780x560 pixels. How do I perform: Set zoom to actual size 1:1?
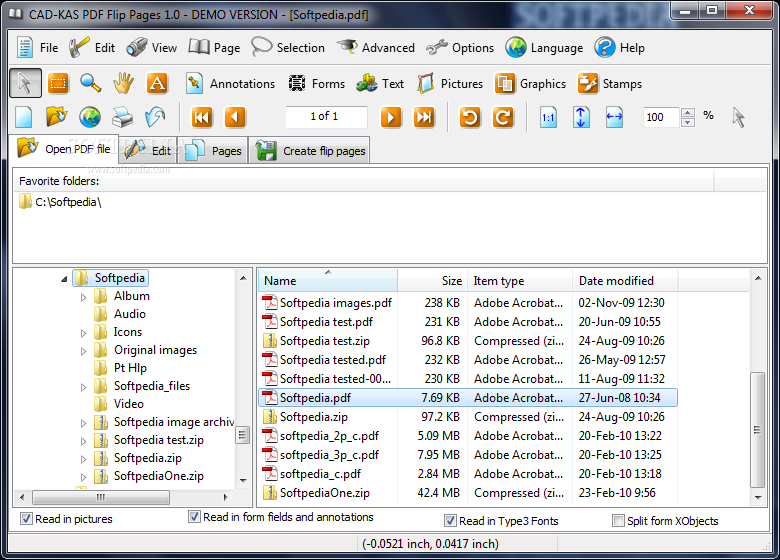tap(548, 117)
